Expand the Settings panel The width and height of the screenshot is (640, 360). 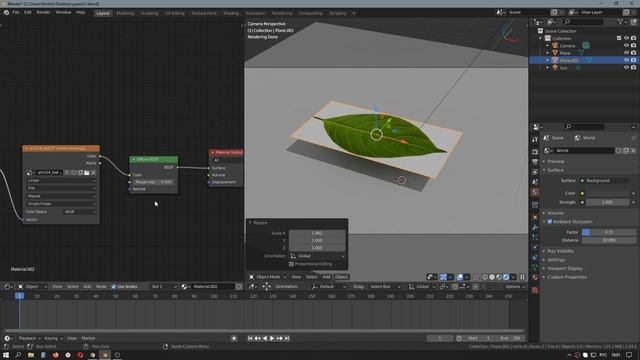point(556,260)
